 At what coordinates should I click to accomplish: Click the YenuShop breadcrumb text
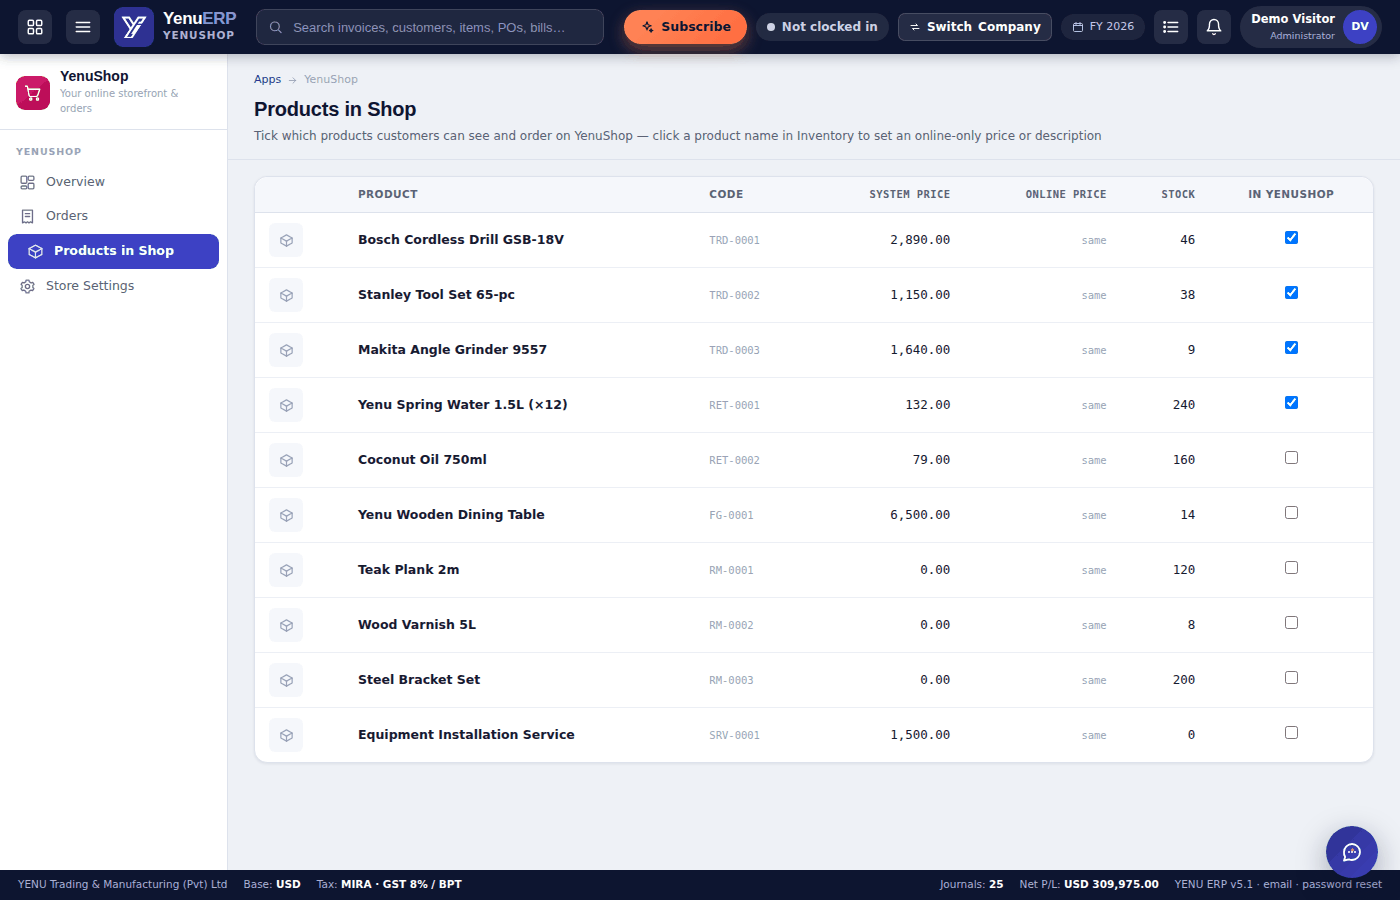(x=331, y=79)
